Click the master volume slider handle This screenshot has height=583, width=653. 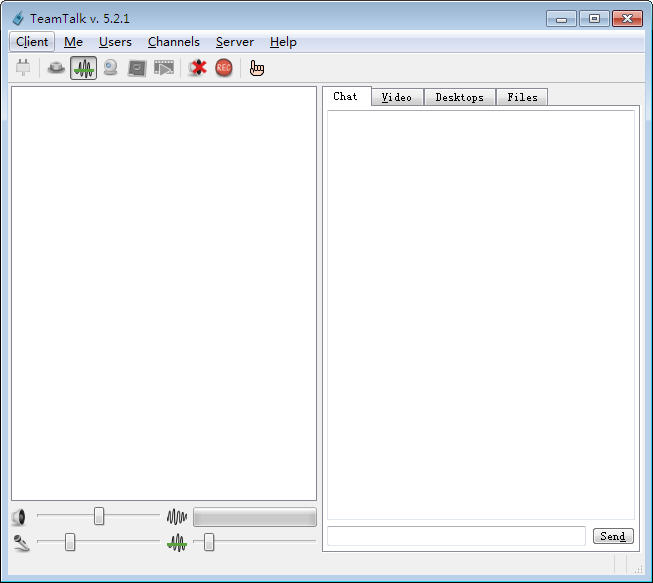pyautogui.click(x=99, y=516)
